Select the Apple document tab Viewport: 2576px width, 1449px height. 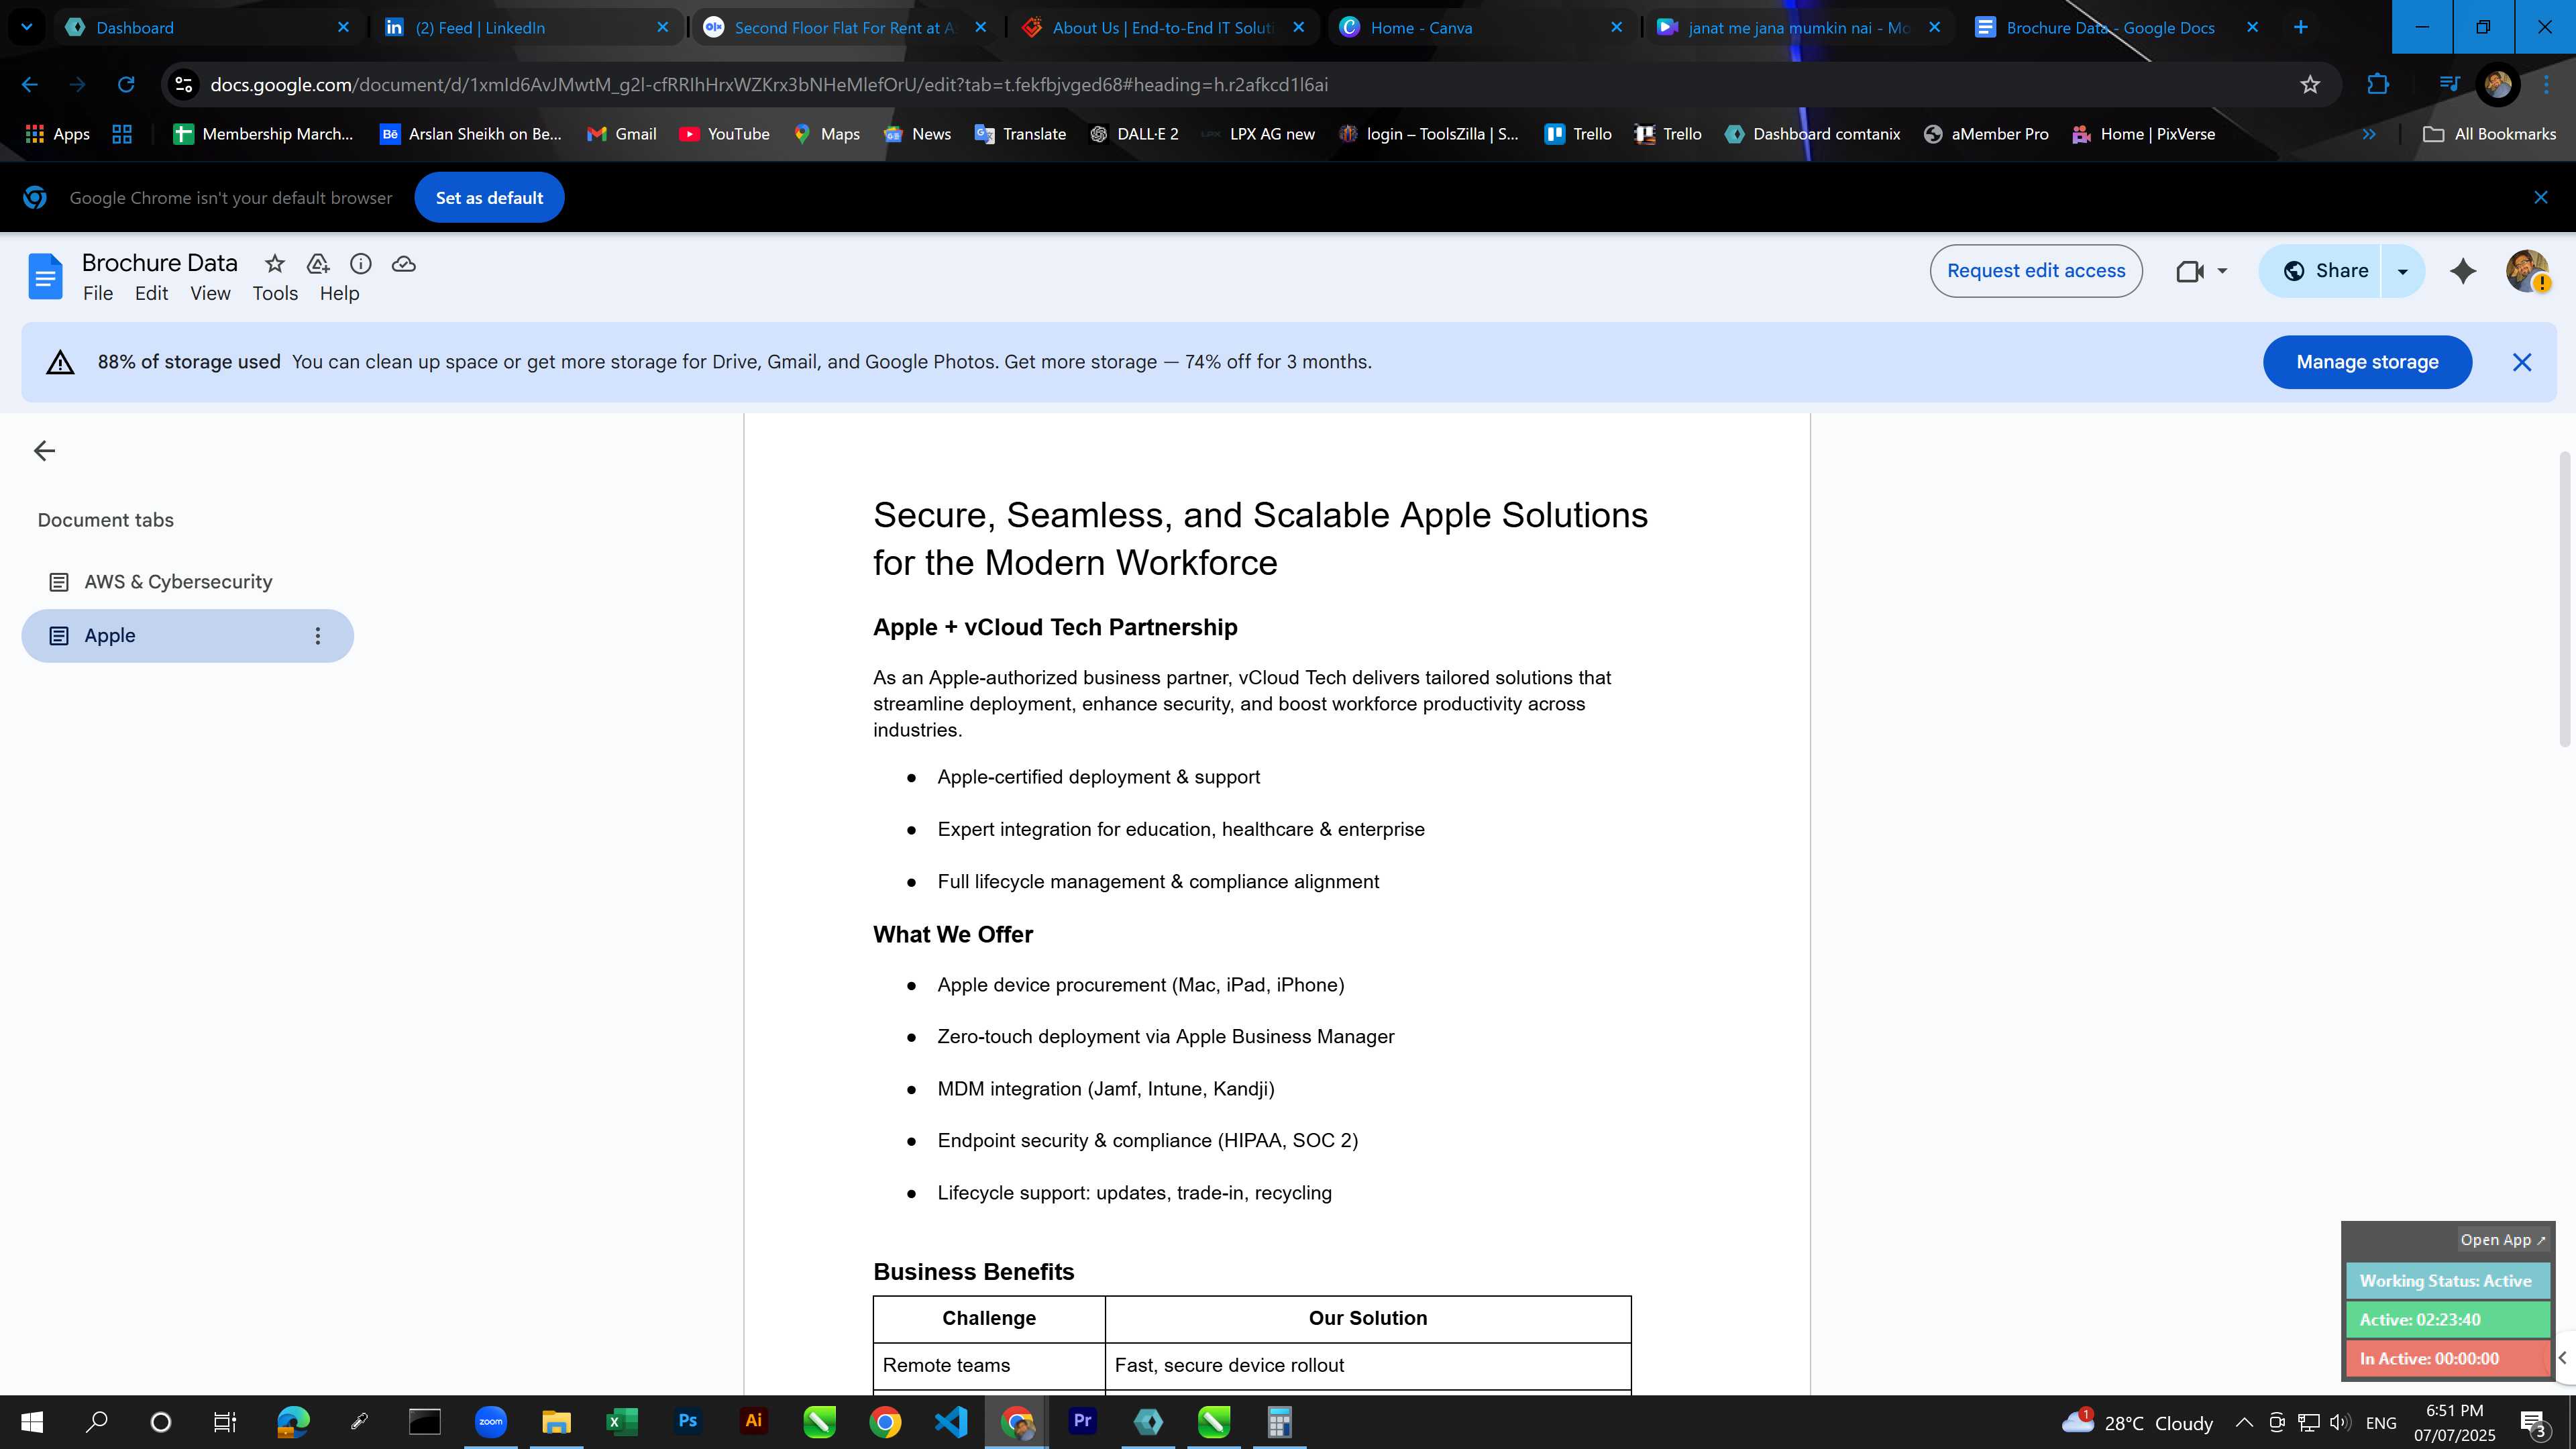click(x=188, y=636)
